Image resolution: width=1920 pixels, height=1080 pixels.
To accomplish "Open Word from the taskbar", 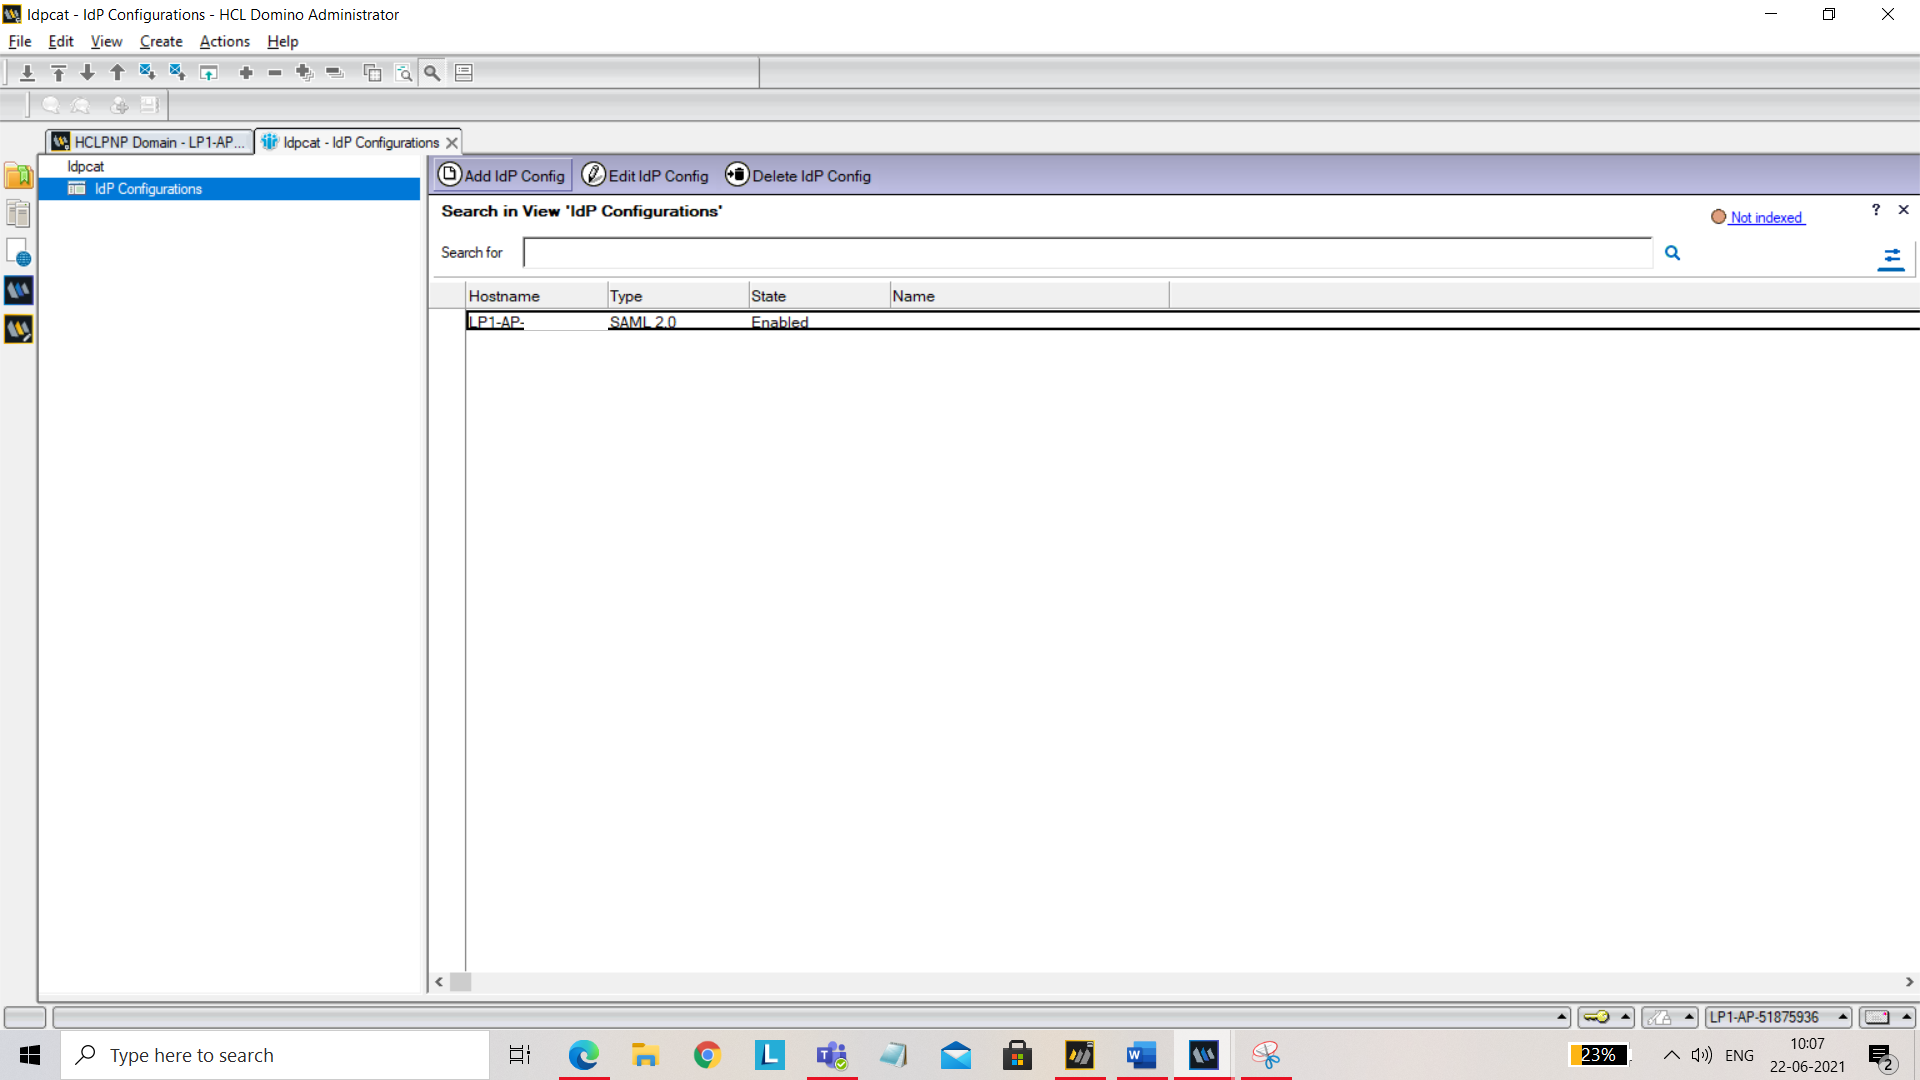I will [x=1141, y=1055].
